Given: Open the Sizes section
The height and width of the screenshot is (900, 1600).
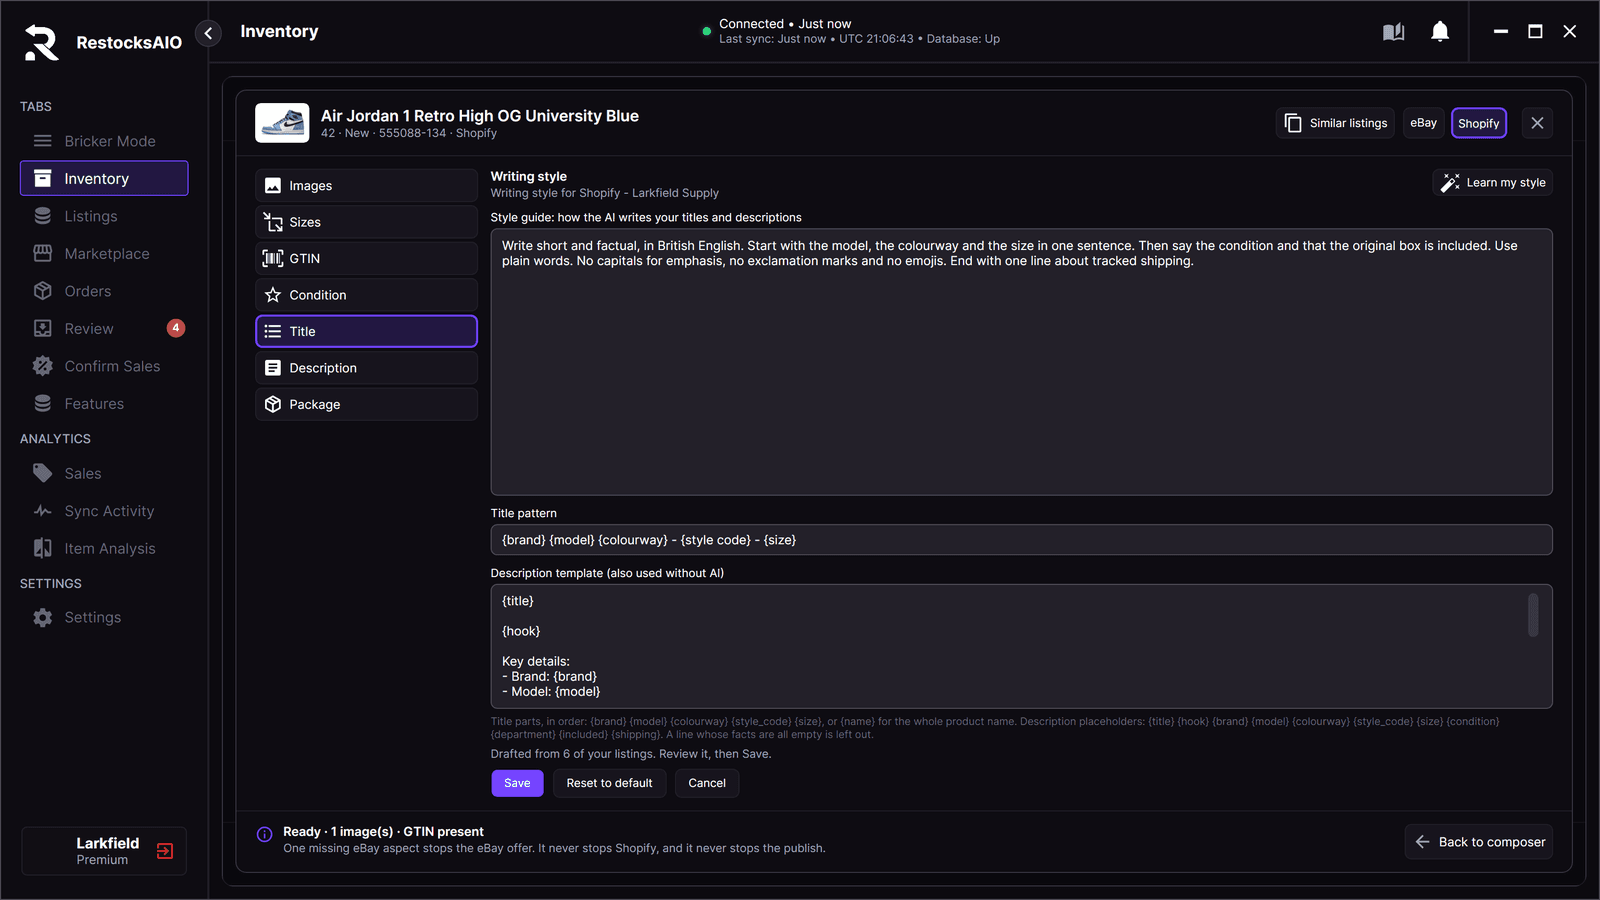Looking at the screenshot, I should click(x=366, y=222).
